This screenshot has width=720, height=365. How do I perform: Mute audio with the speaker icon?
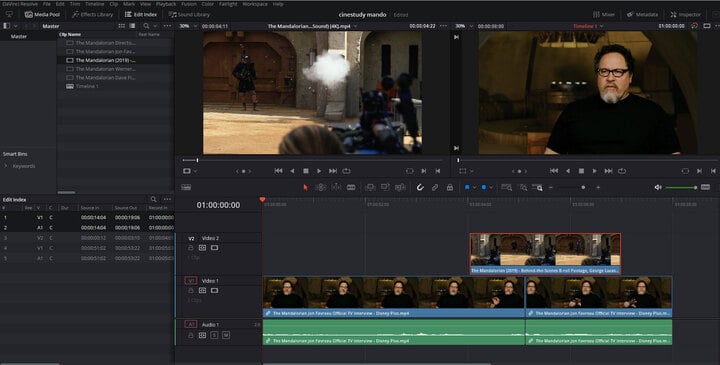[x=658, y=187]
